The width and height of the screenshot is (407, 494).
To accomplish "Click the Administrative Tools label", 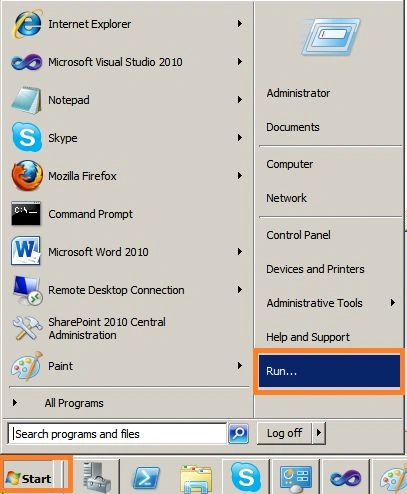I will 314,303.
